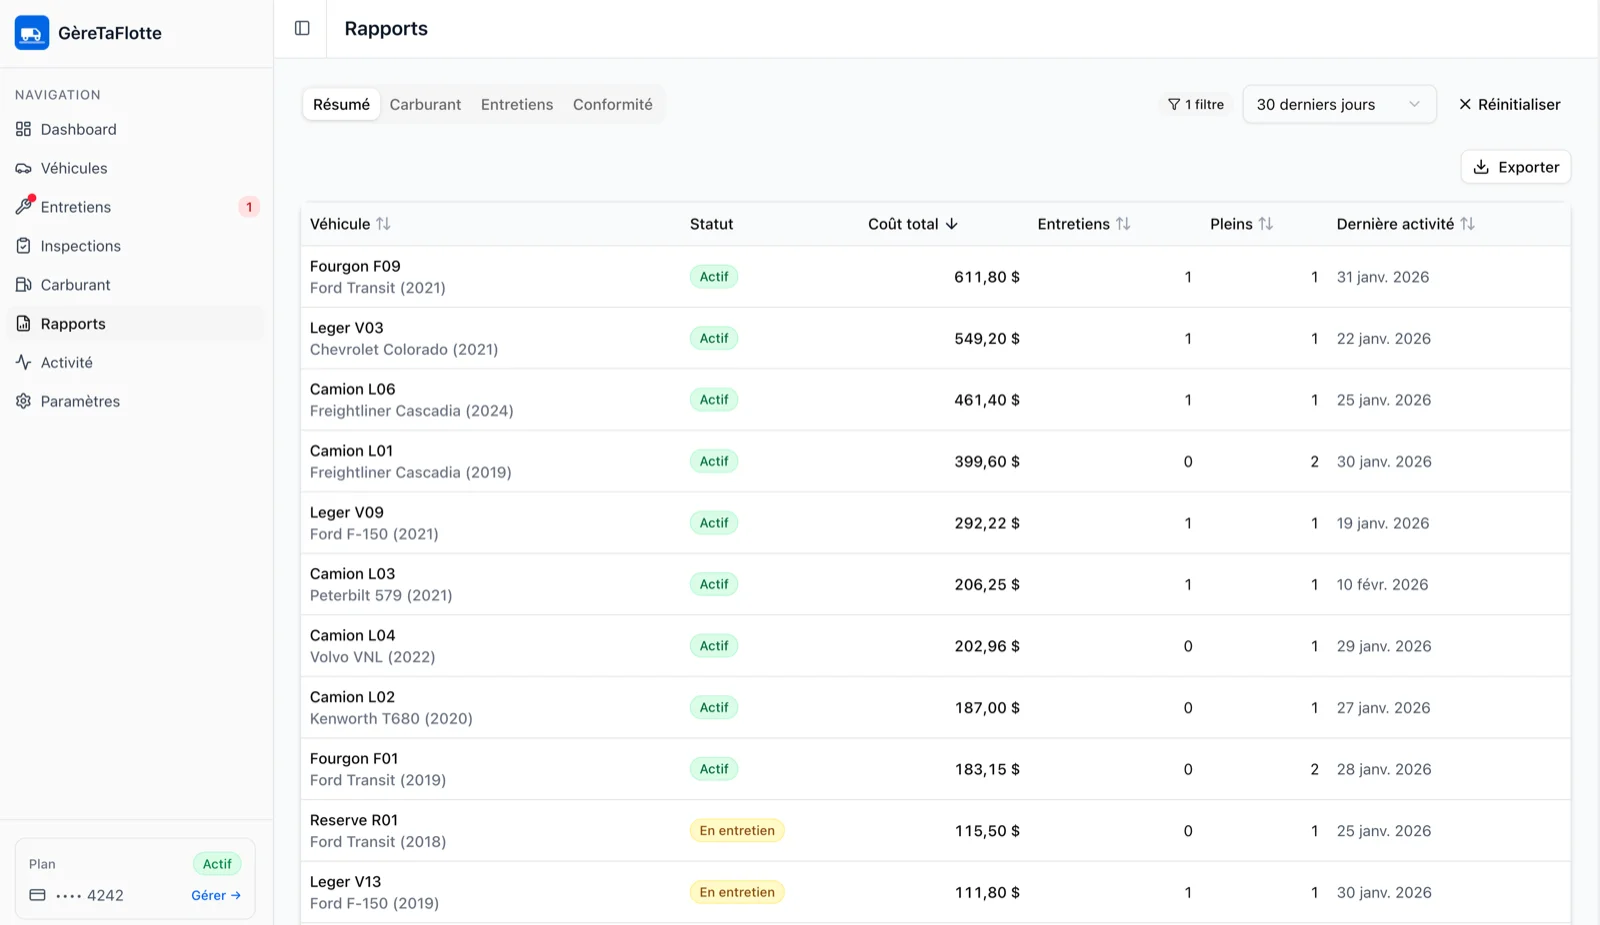Select the Entretiens report tab
The image size is (1600, 925).
click(x=516, y=104)
